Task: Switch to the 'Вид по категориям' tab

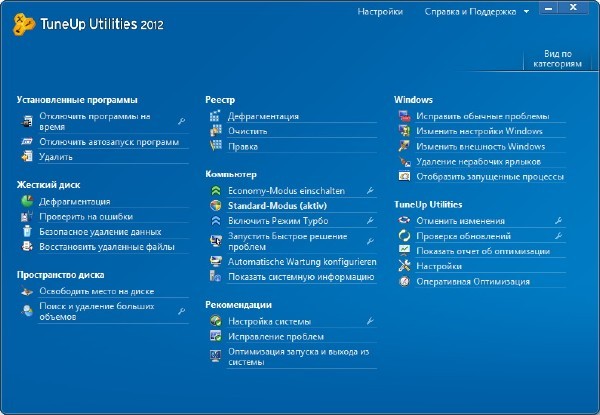Action: point(558,59)
